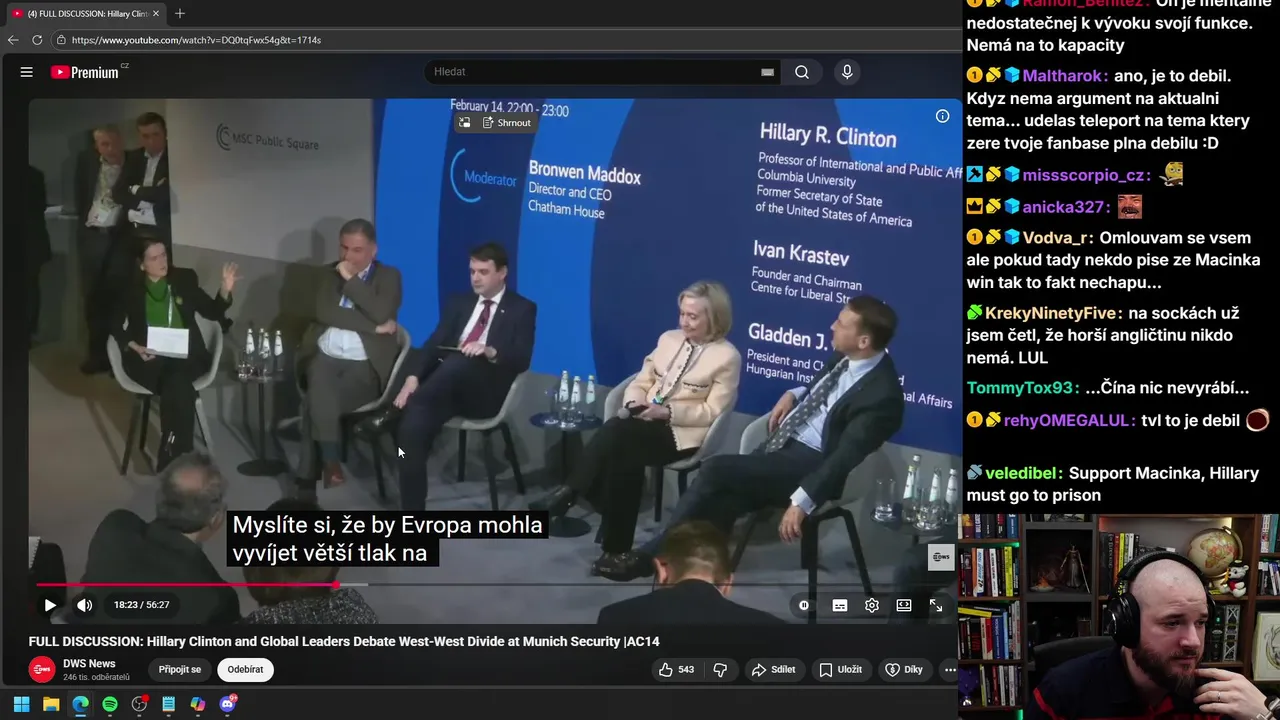Open the DWS News channel avatar
This screenshot has height=720, width=1280.
tap(42, 669)
